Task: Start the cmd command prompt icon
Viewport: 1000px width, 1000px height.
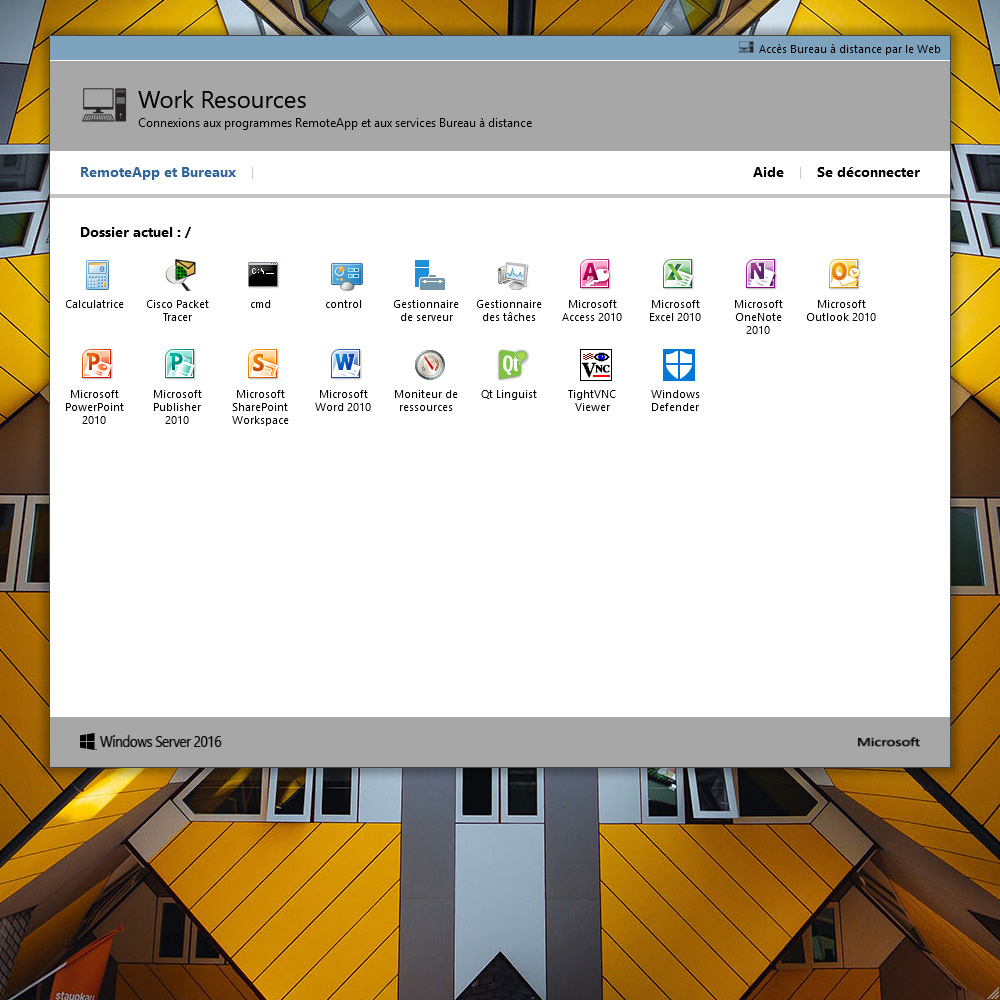Action: (263, 275)
